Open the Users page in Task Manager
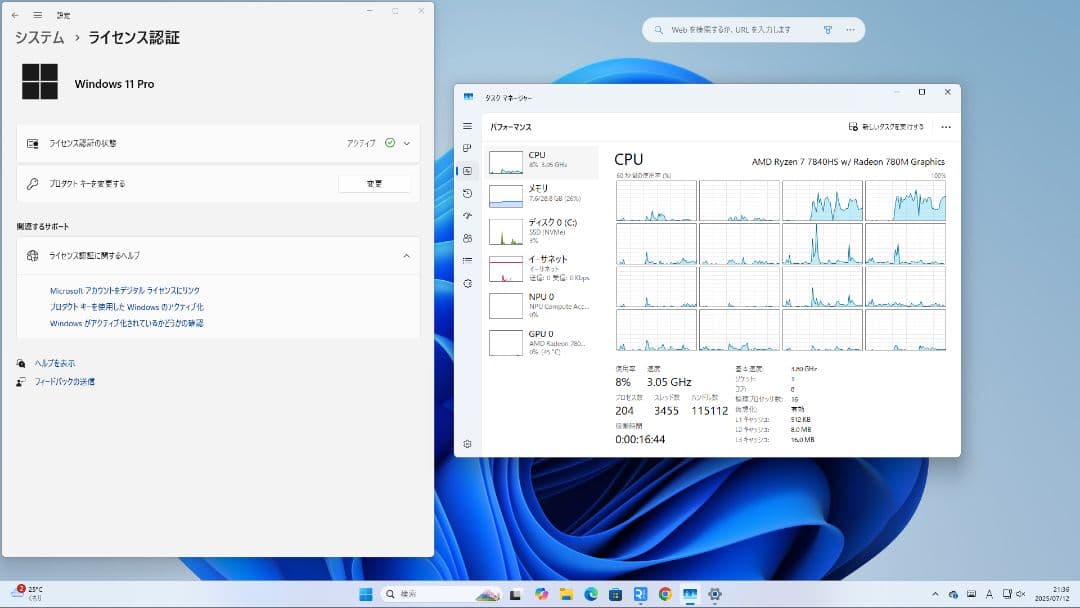1080x608 pixels. [x=468, y=238]
